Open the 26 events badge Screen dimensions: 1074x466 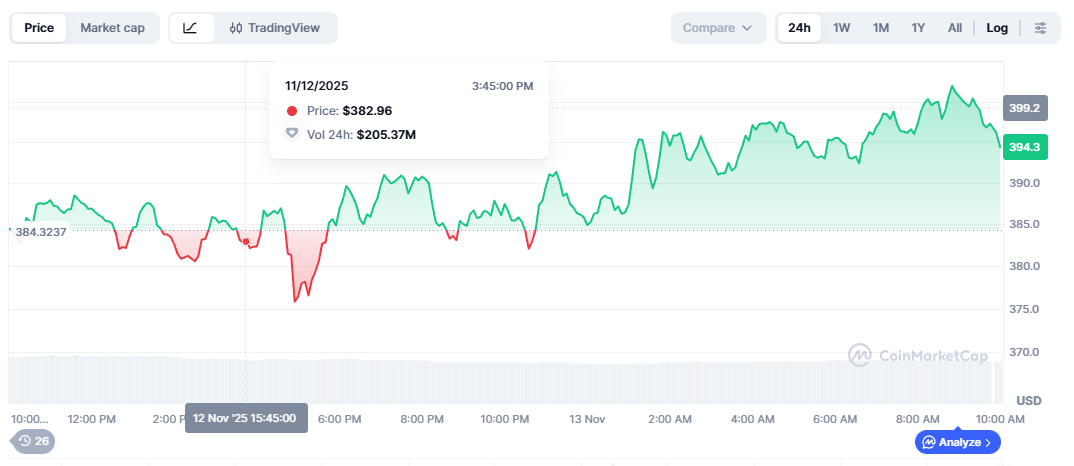click(x=33, y=441)
